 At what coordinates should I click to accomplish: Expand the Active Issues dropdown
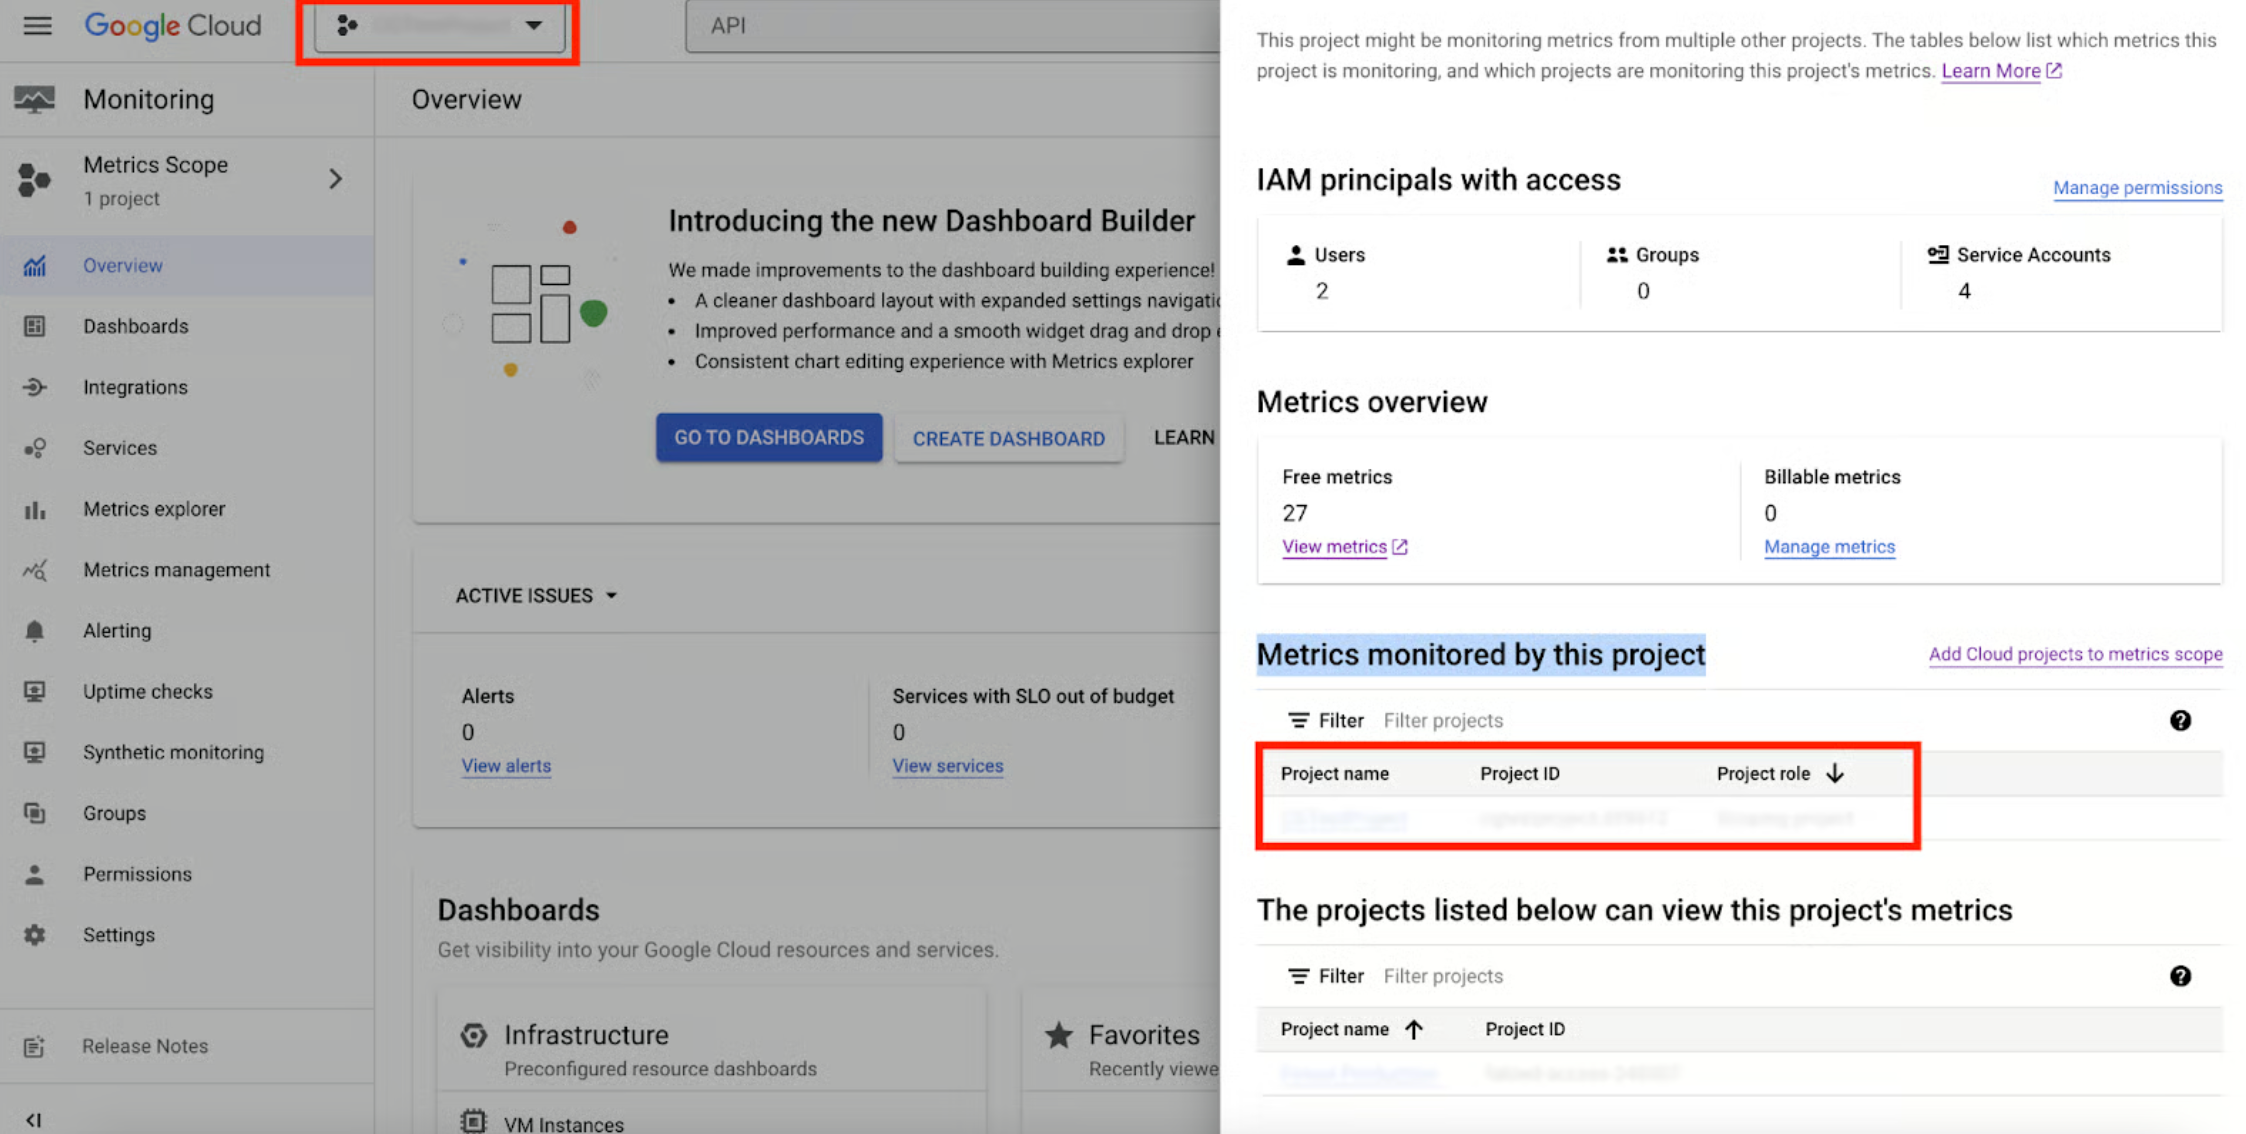point(536,596)
